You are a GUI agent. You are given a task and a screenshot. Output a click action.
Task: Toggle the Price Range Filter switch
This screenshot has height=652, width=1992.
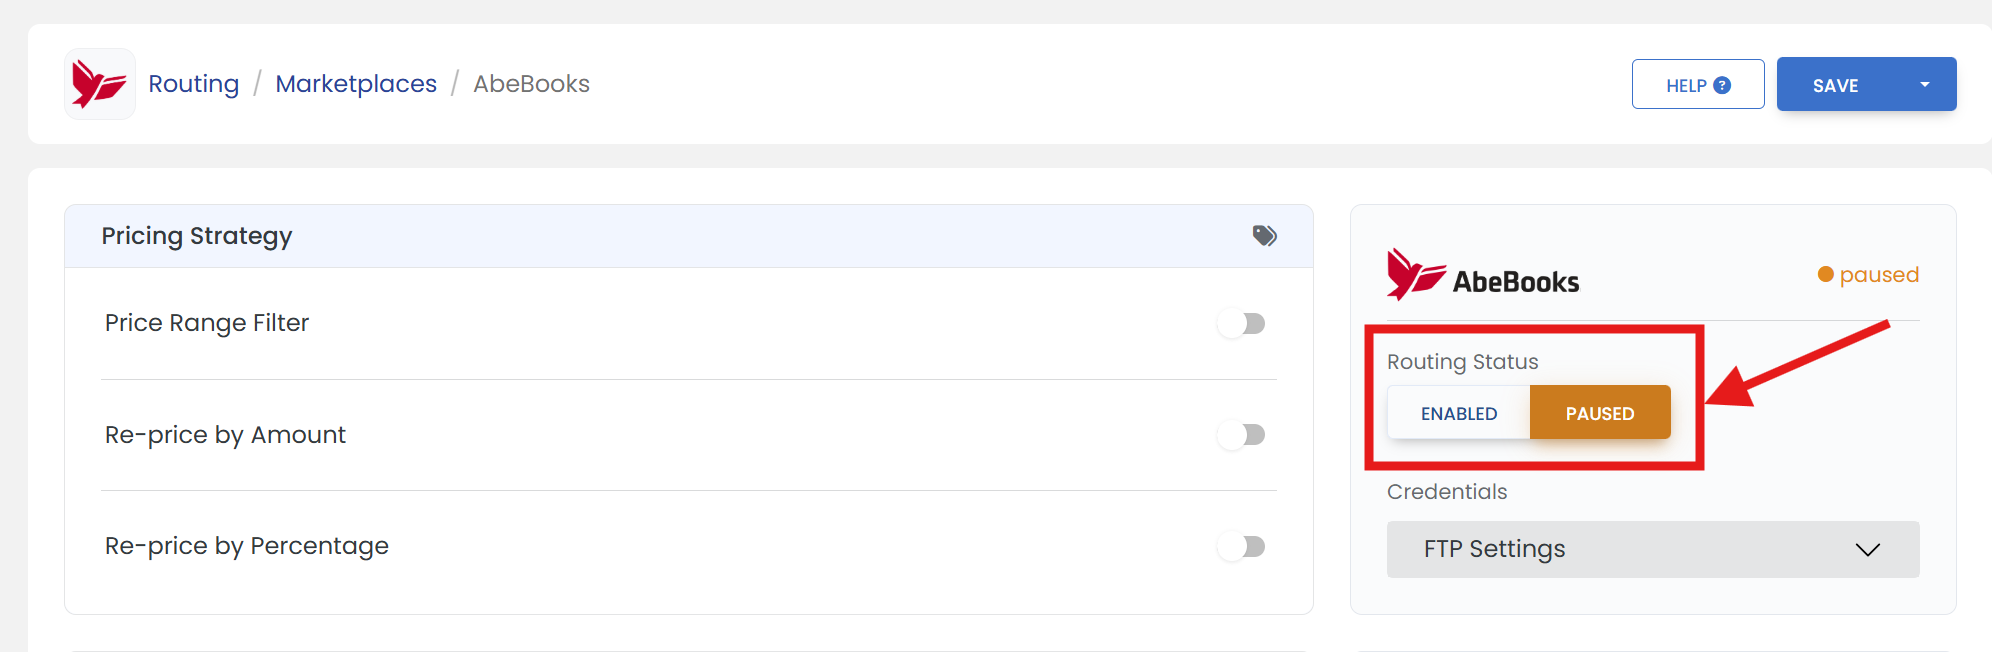[x=1241, y=323]
